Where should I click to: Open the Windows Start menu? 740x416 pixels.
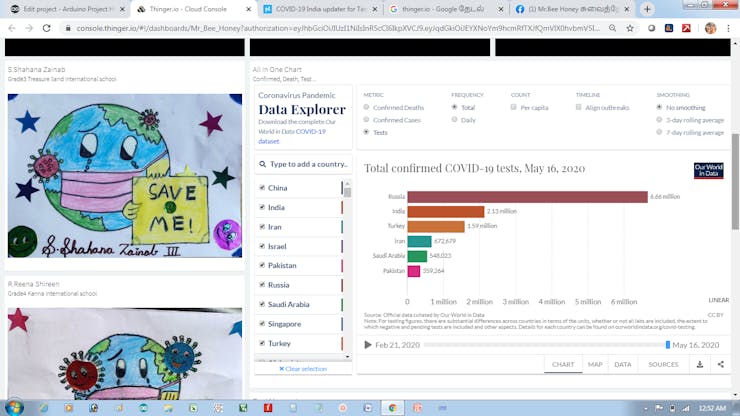click(x=12, y=407)
